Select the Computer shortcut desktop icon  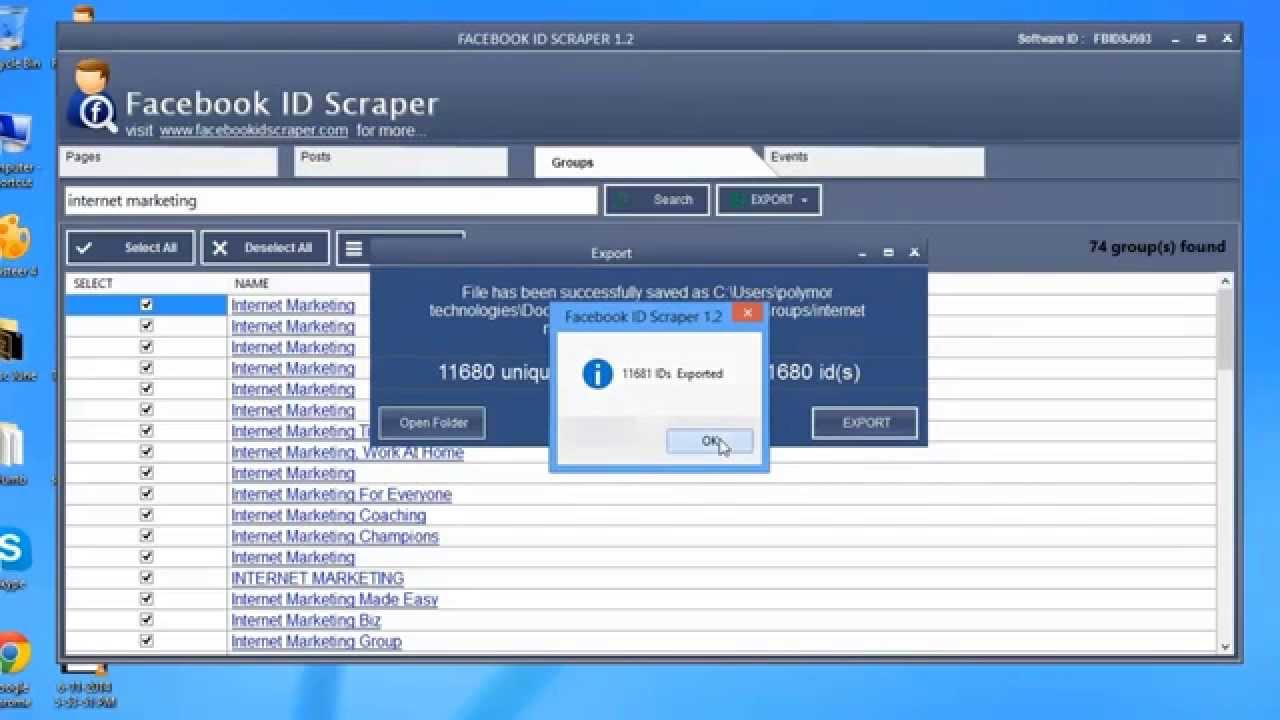pyautogui.click(x=17, y=150)
